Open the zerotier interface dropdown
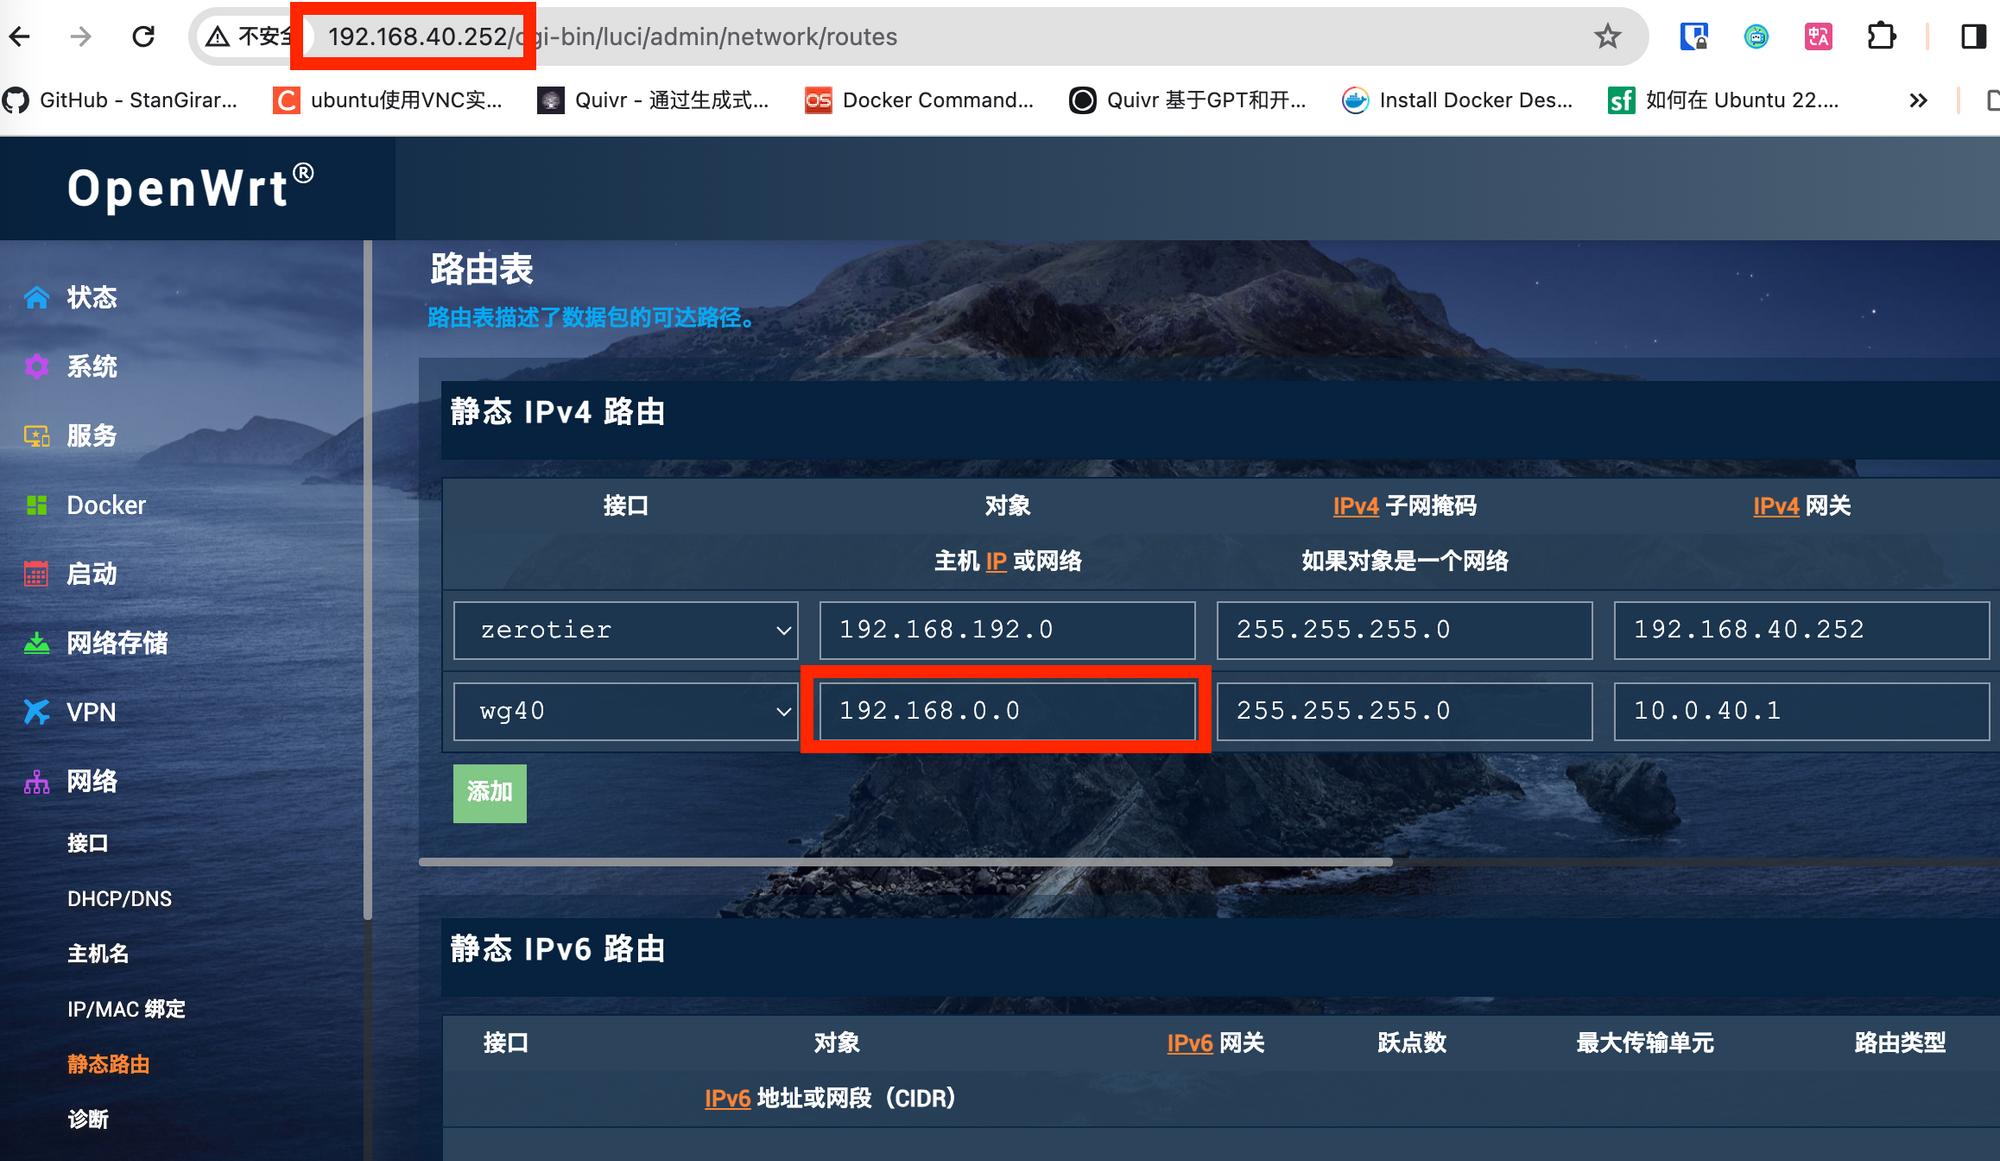This screenshot has width=2000, height=1161. click(626, 630)
